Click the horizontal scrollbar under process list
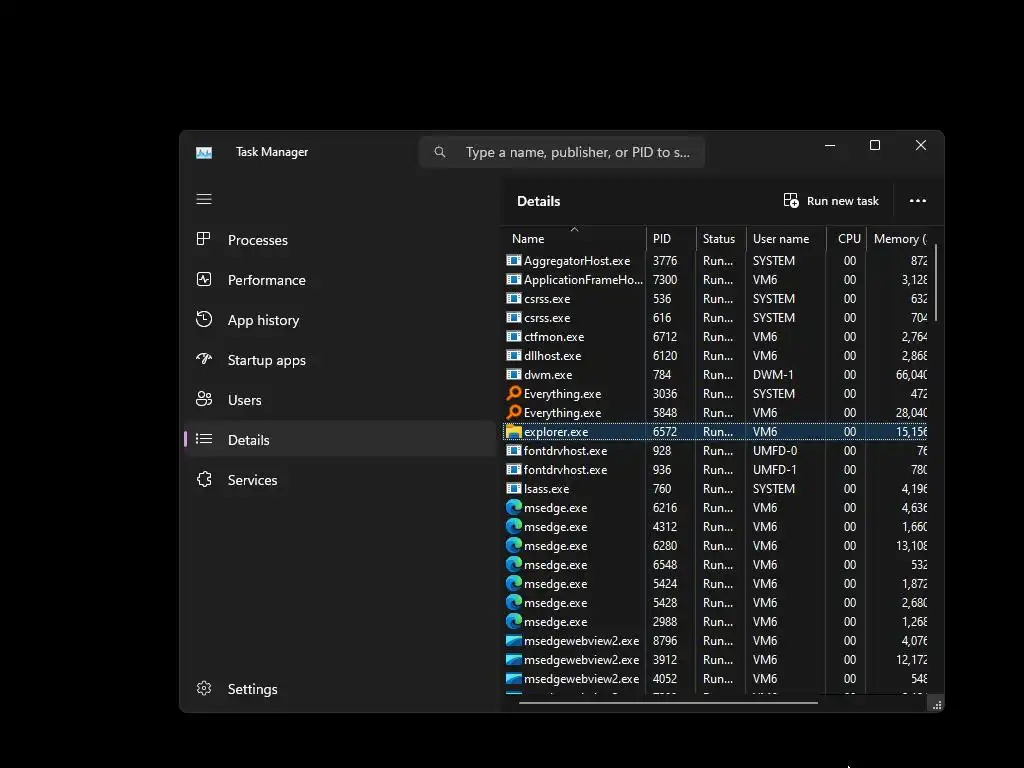The width and height of the screenshot is (1024, 768). click(x=668, y=703)
